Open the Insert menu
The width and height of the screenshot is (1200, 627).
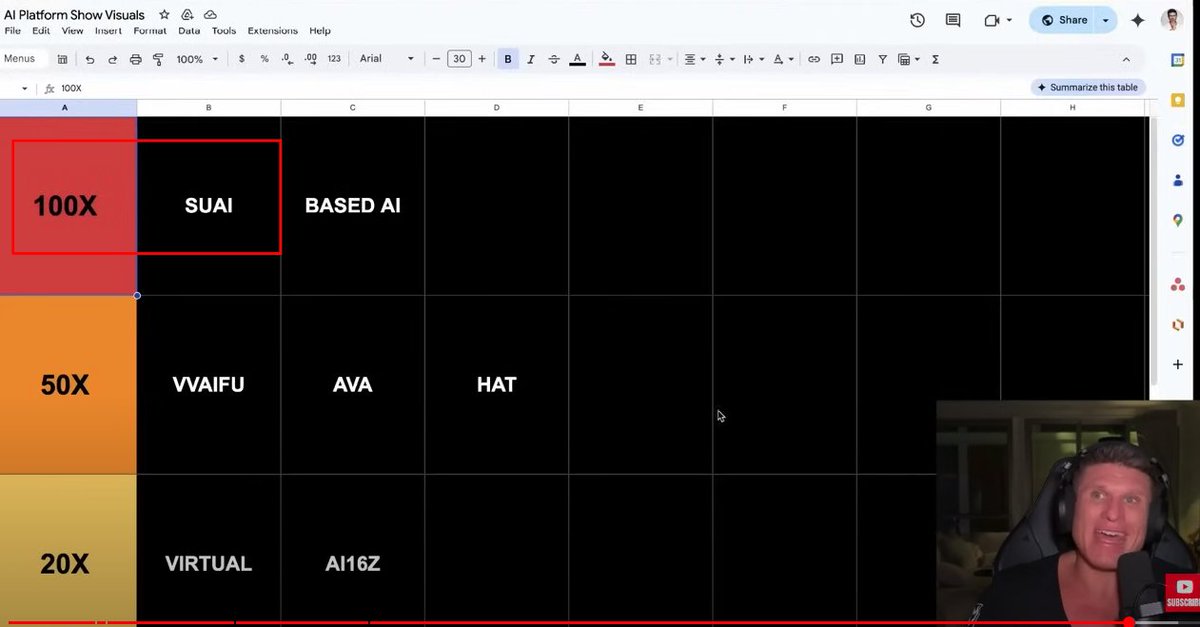108,31
